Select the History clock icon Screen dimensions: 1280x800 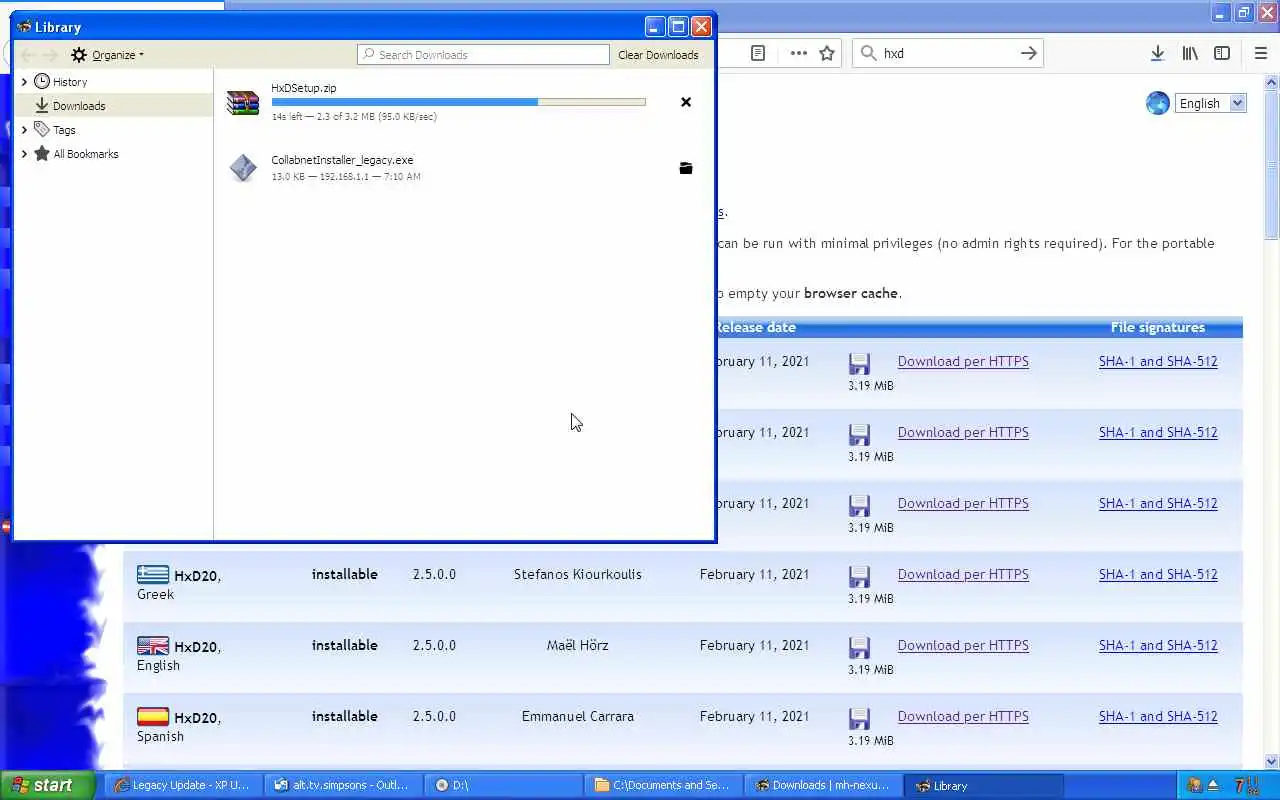click(42, 82)
